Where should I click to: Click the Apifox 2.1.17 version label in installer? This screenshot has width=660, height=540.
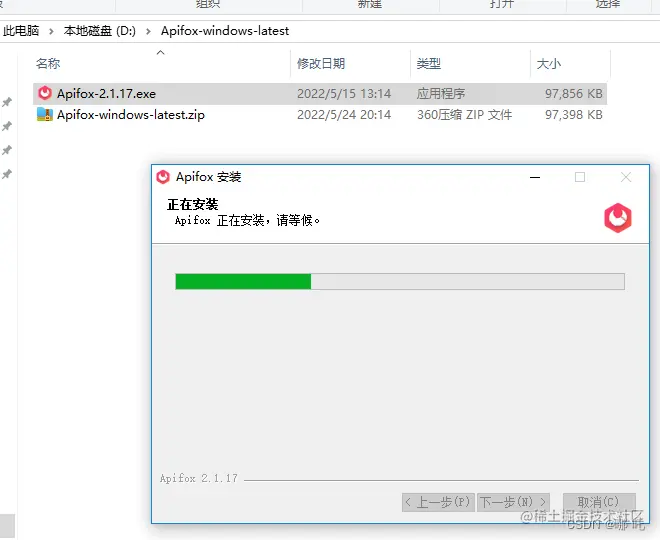tap(199, 478)
